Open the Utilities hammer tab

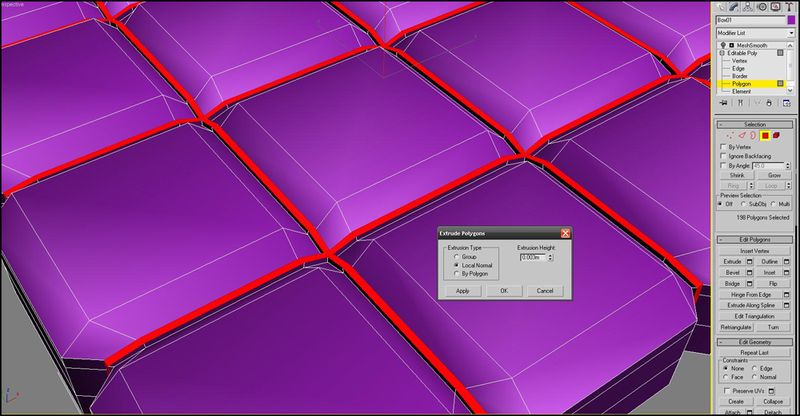coord(789,7)
